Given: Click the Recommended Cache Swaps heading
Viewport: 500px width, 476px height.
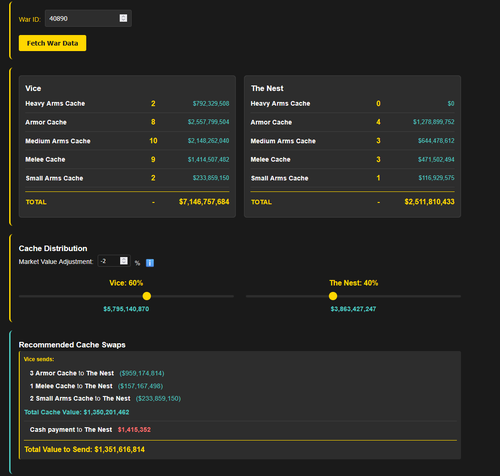Looking at the screenshot, I should point(72,345).
